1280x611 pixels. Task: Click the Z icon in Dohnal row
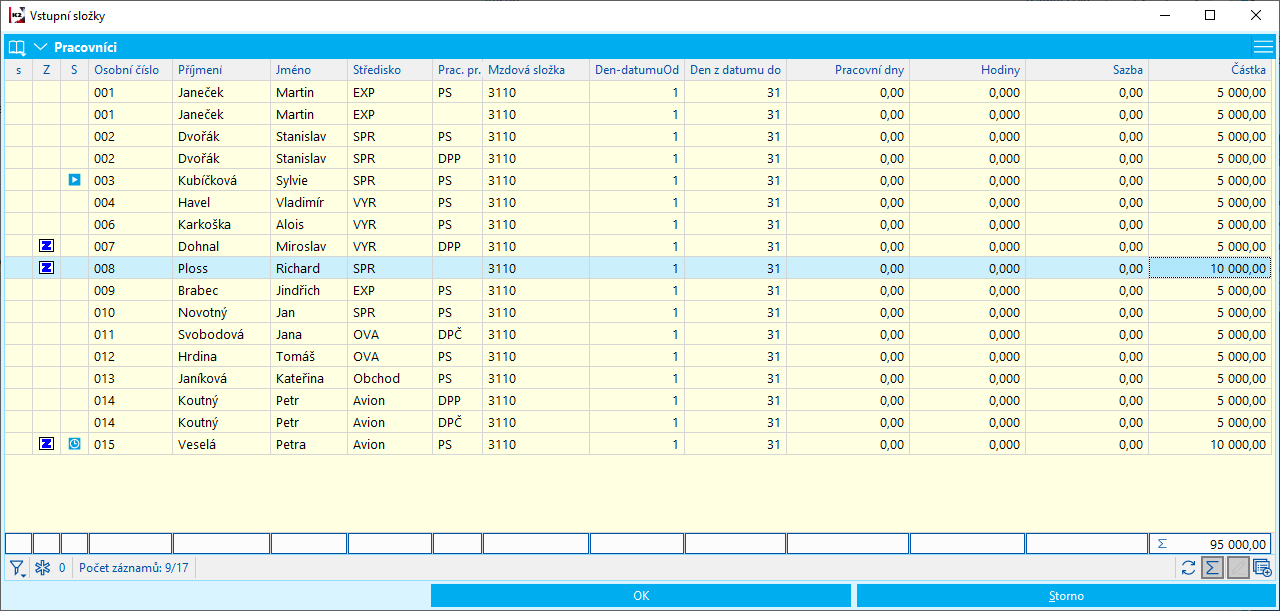46,246
